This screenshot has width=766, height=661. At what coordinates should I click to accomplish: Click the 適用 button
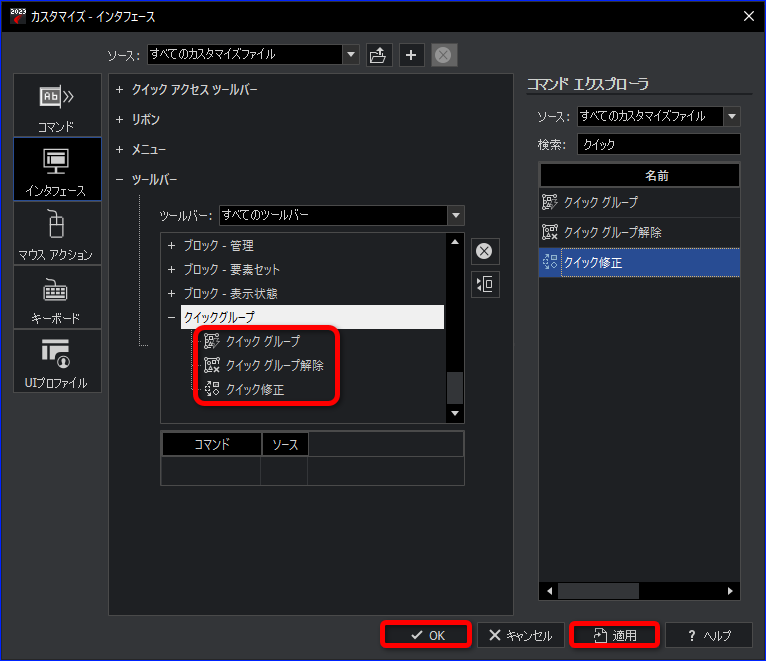point(615,635)
